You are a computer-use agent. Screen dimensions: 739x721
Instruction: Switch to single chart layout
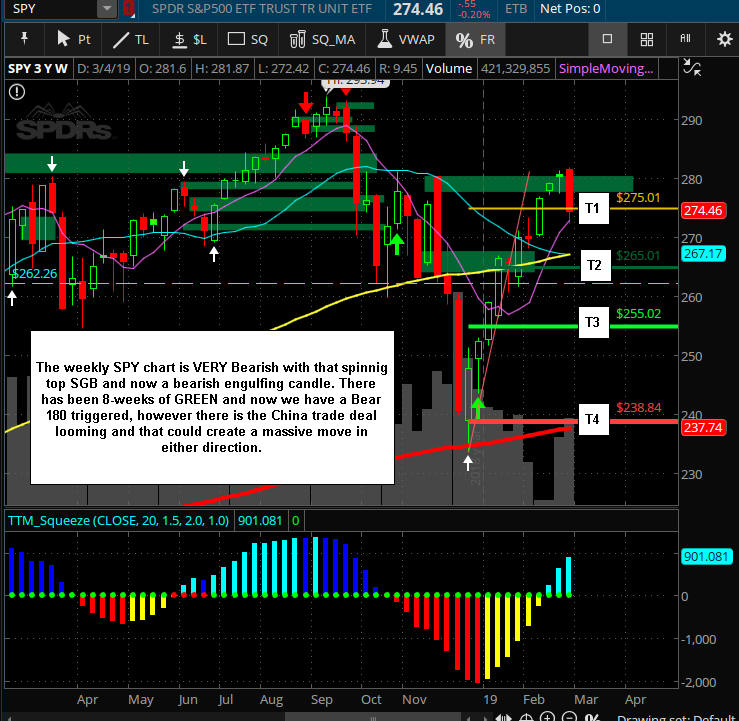(608, 39)
